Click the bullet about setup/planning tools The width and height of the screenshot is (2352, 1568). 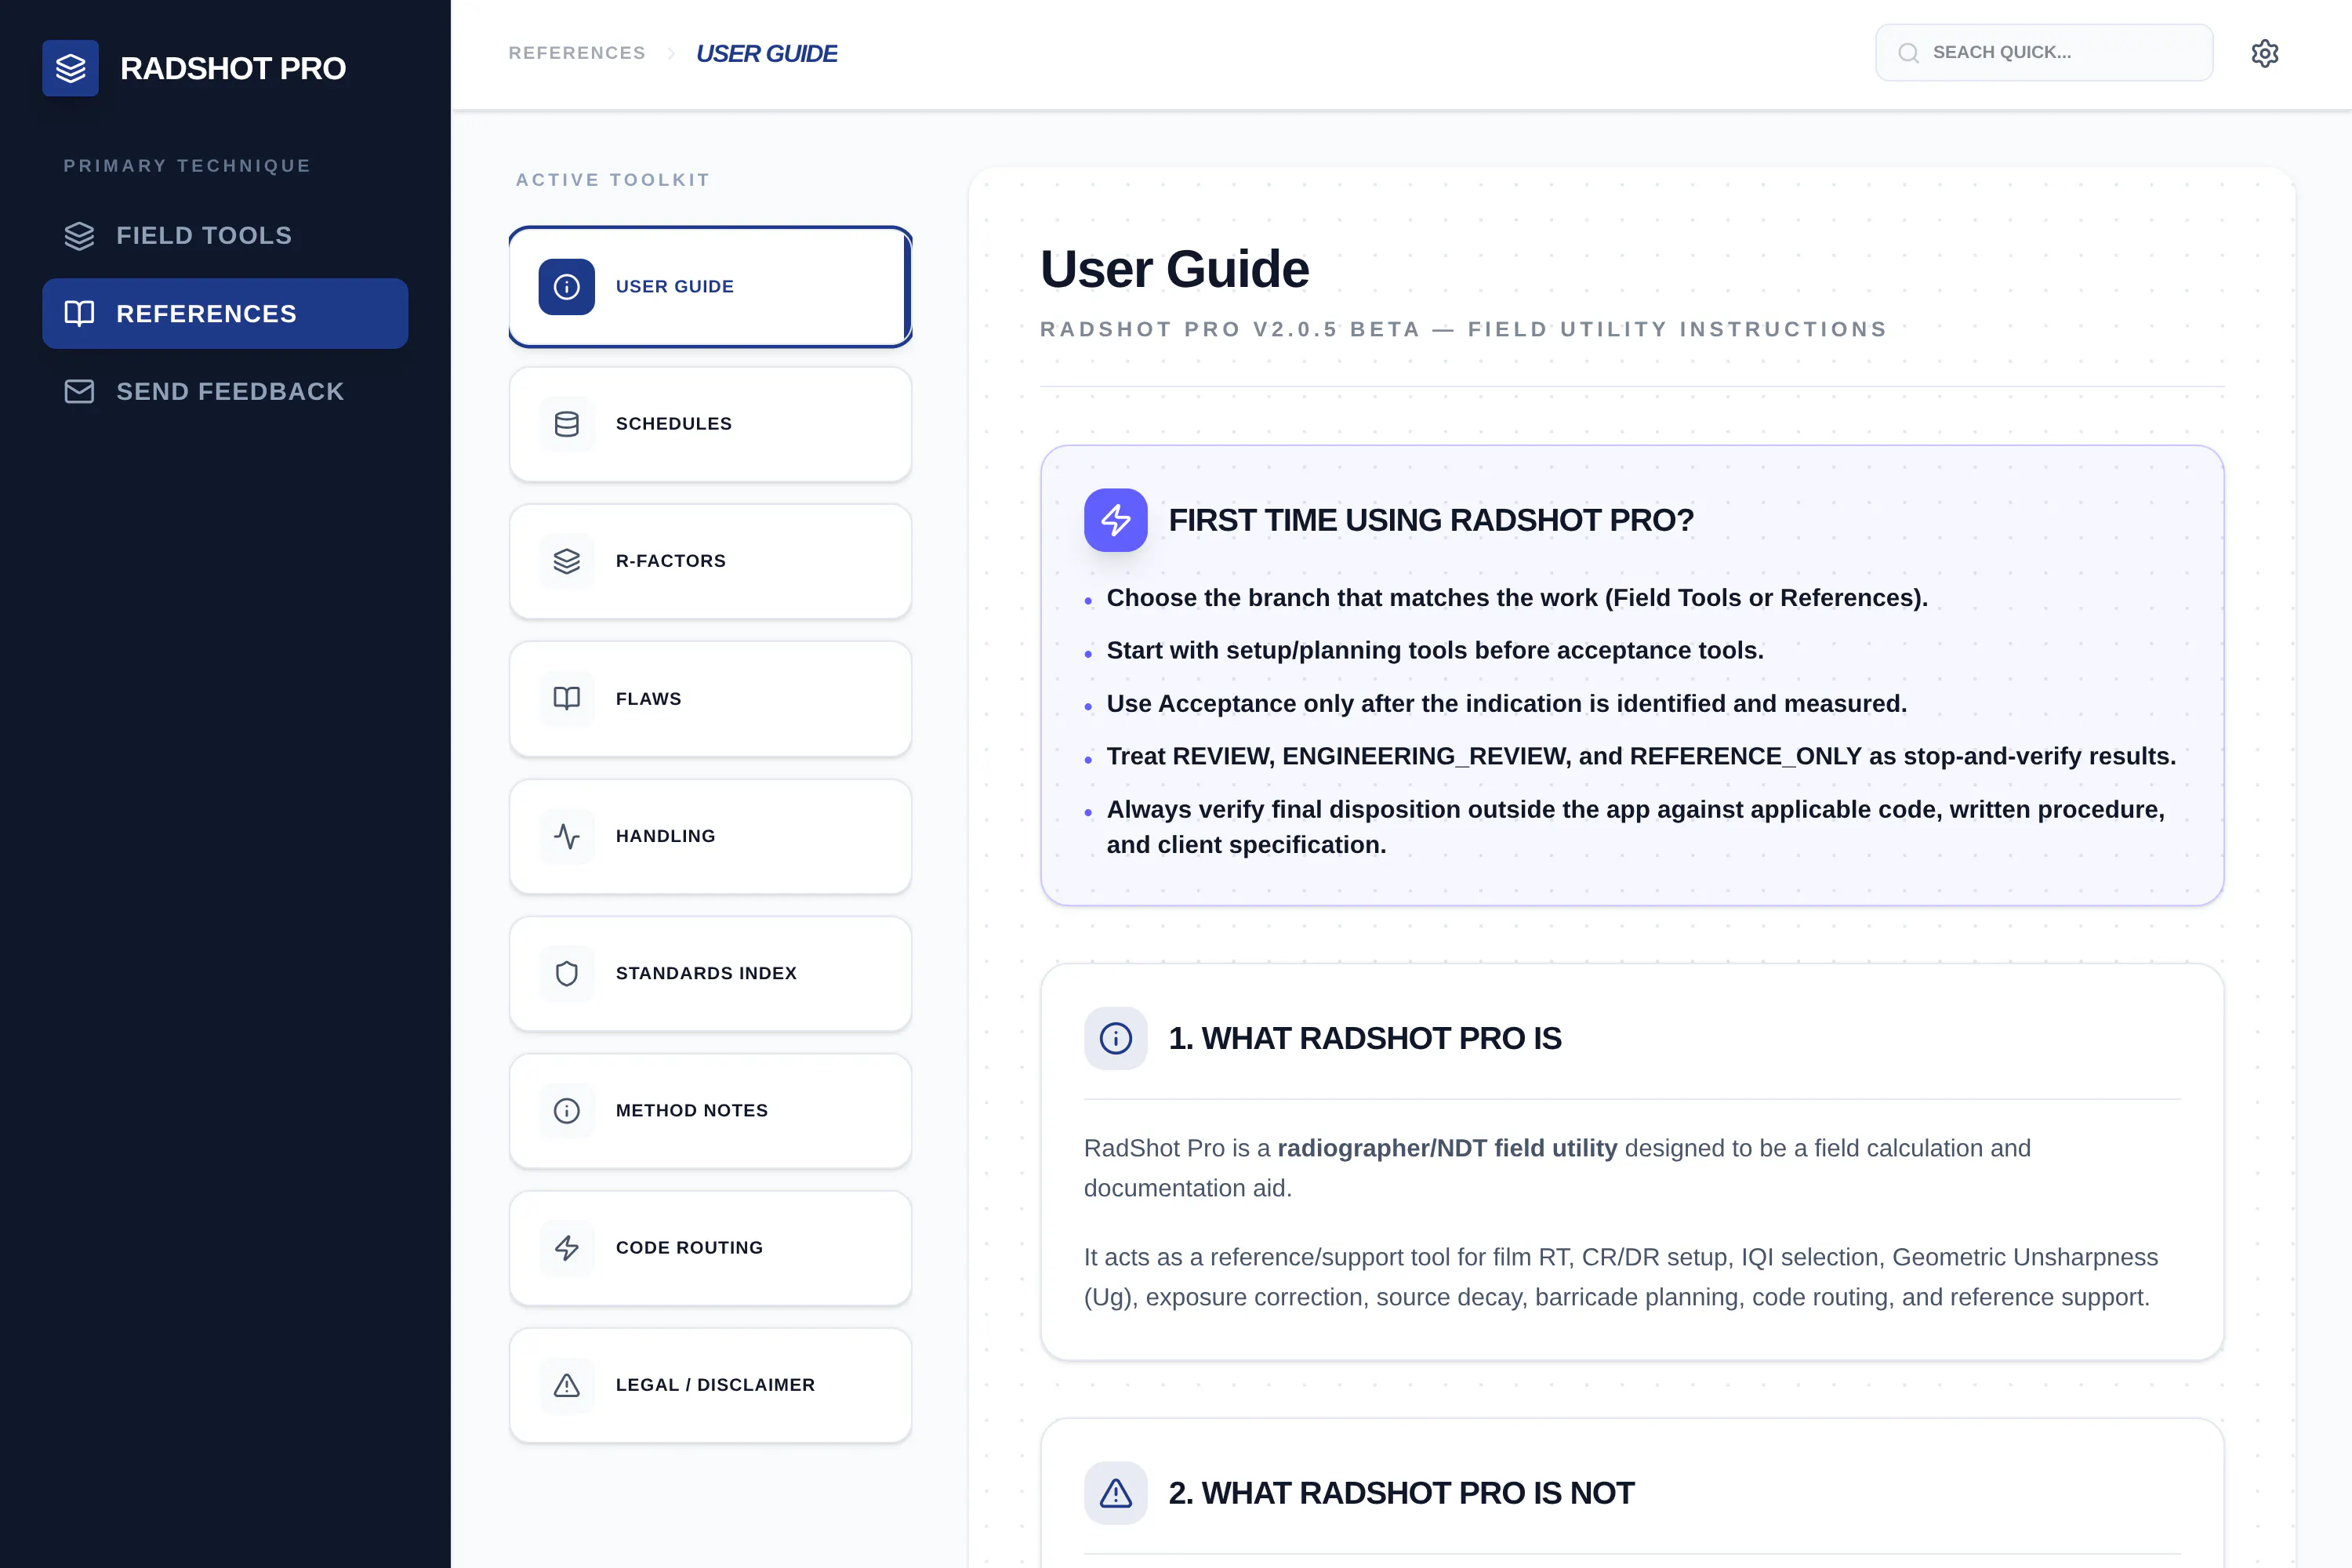tap(1435, 651)
